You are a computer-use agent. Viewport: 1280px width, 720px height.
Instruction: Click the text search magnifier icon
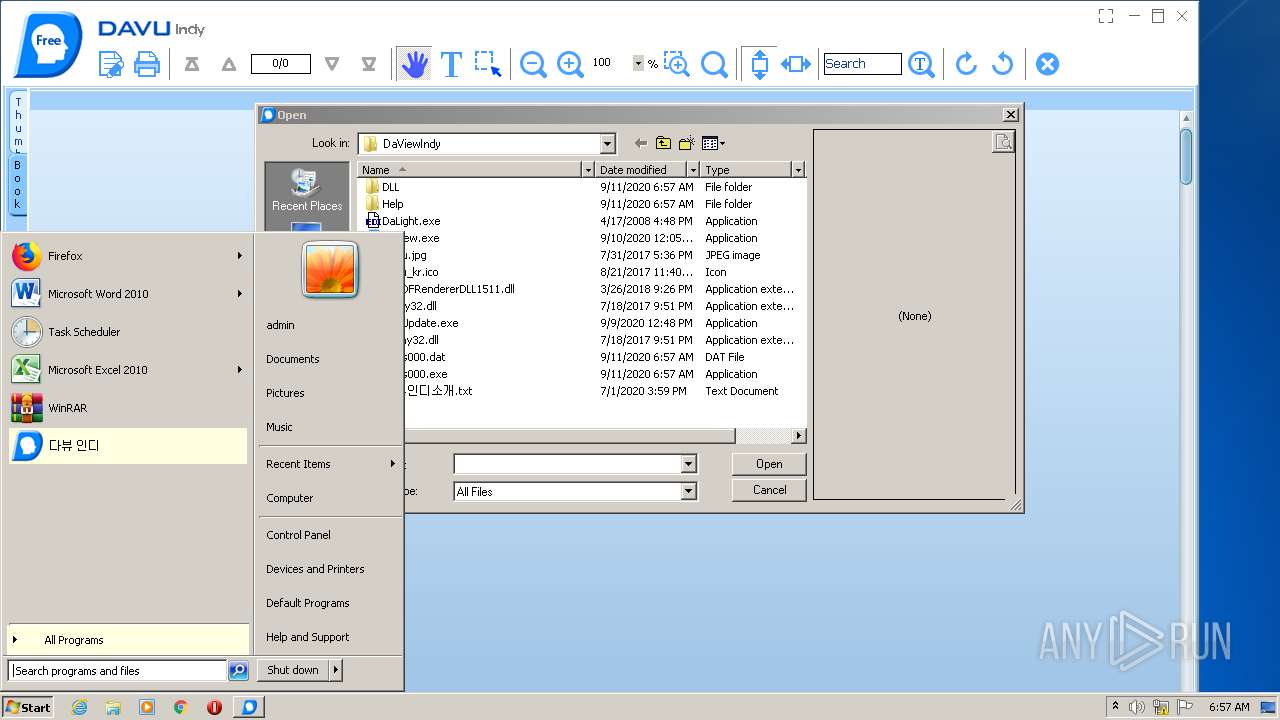point(922,64)
